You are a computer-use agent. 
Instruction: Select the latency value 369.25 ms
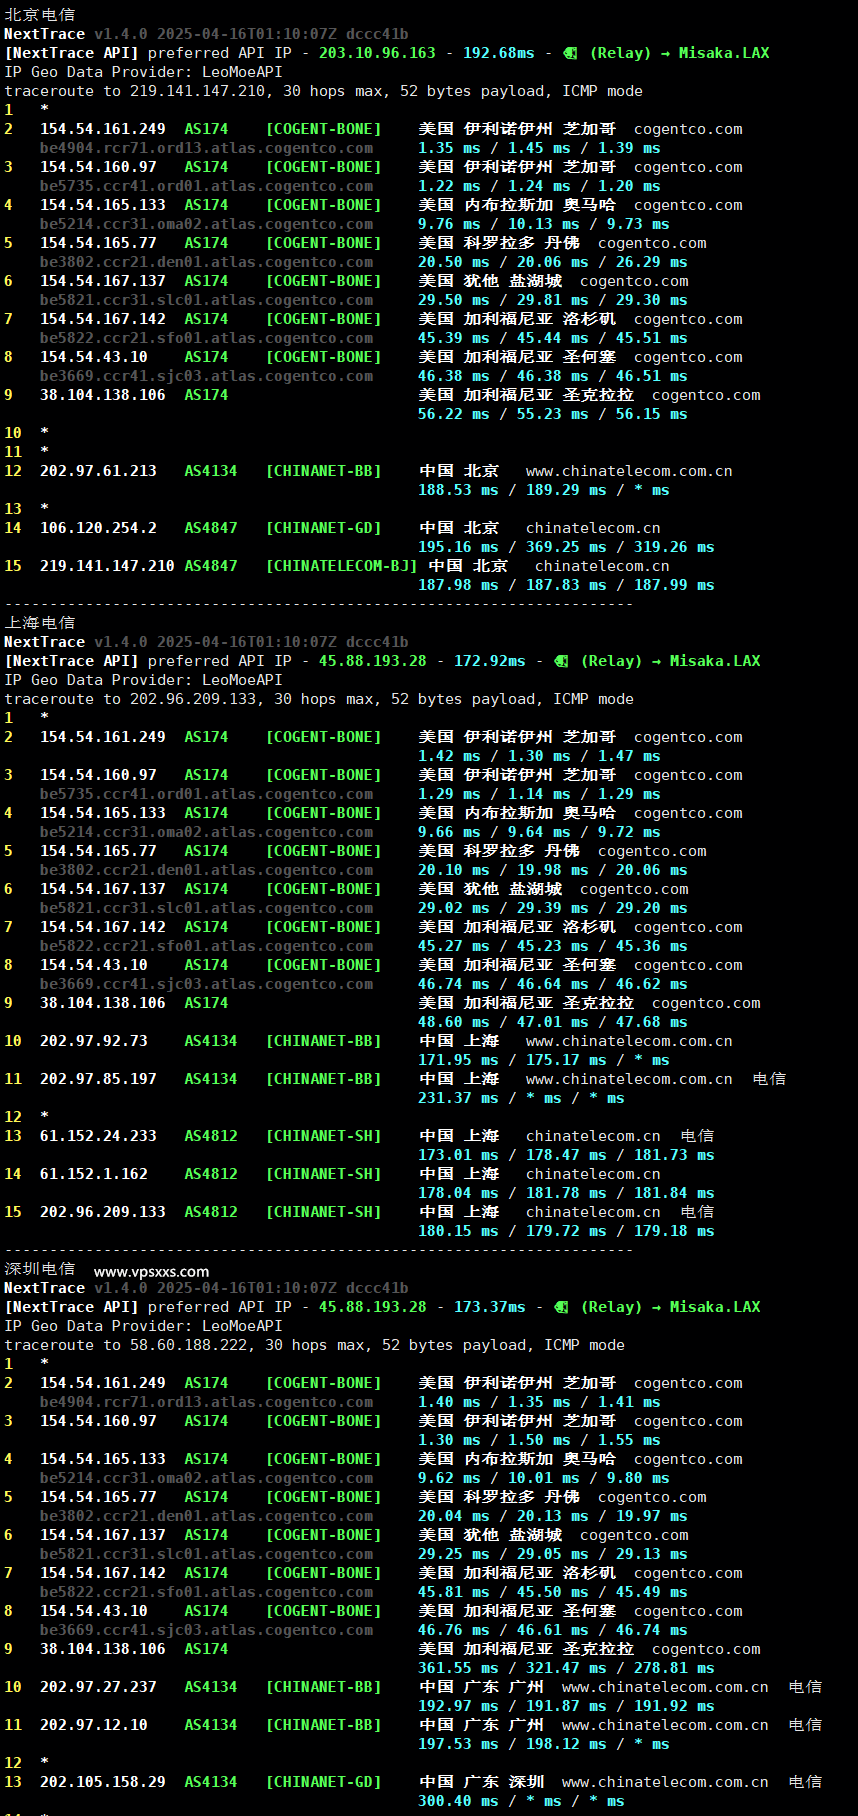coord(566,547)
